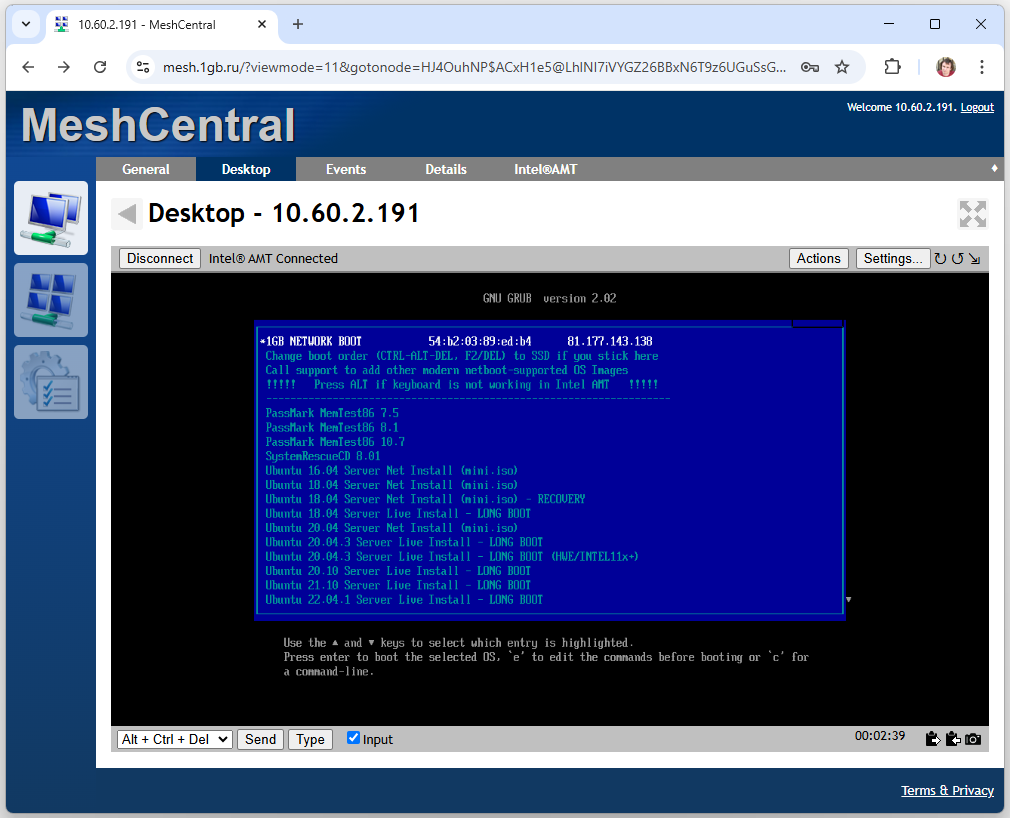Click the clipboard right-arrow icon
Viewport: 1010px width, 818px height.
933,740
